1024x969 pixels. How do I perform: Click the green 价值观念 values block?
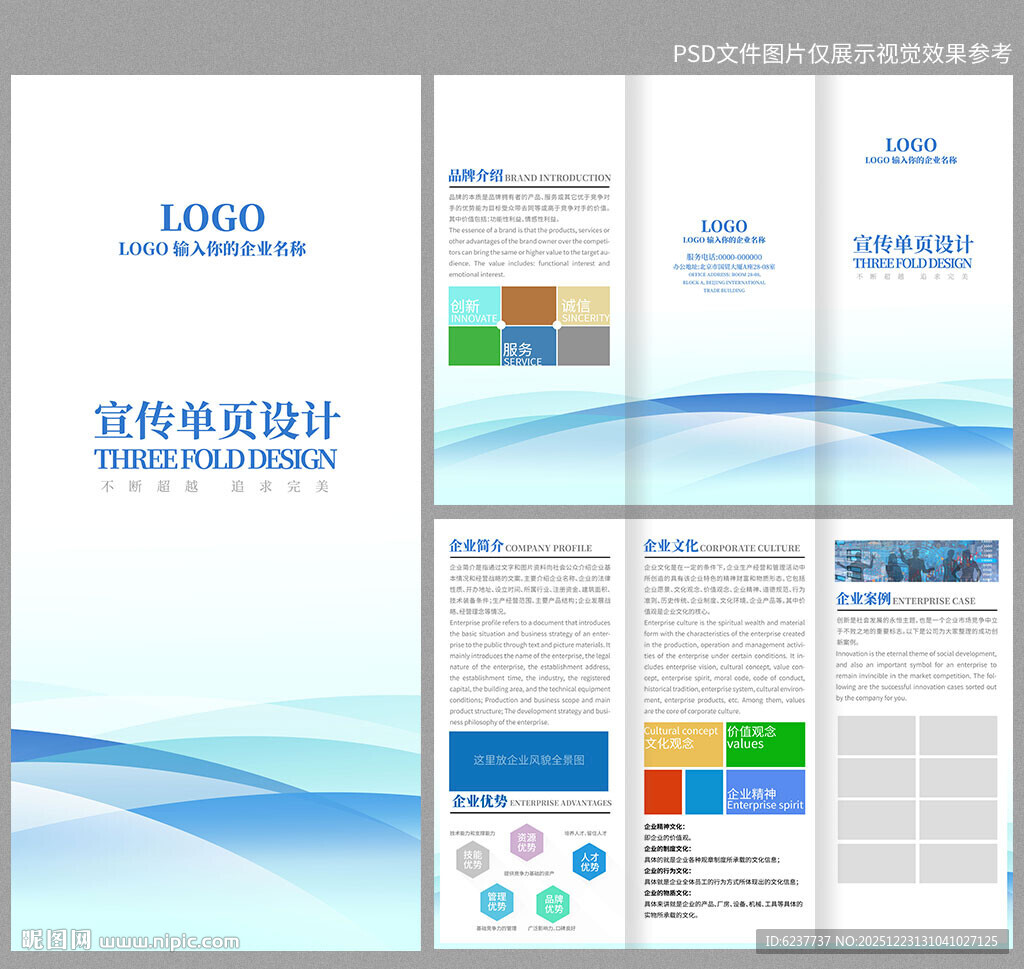click(765, 744)
